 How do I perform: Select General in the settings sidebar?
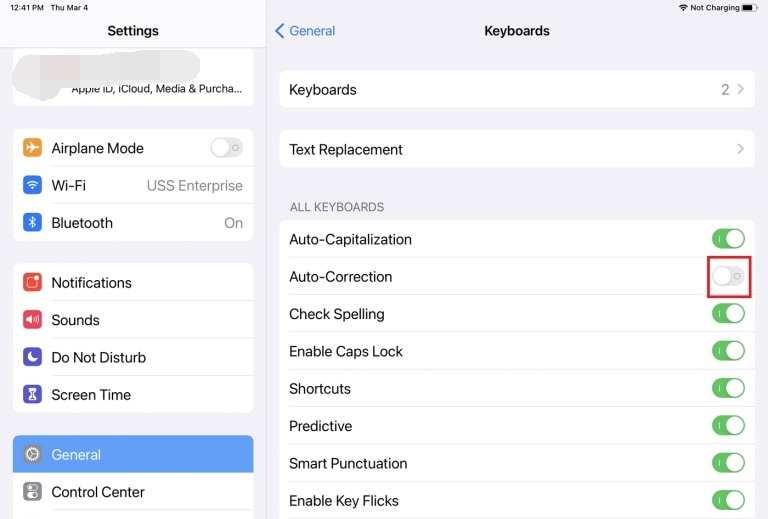coord(133,454)
